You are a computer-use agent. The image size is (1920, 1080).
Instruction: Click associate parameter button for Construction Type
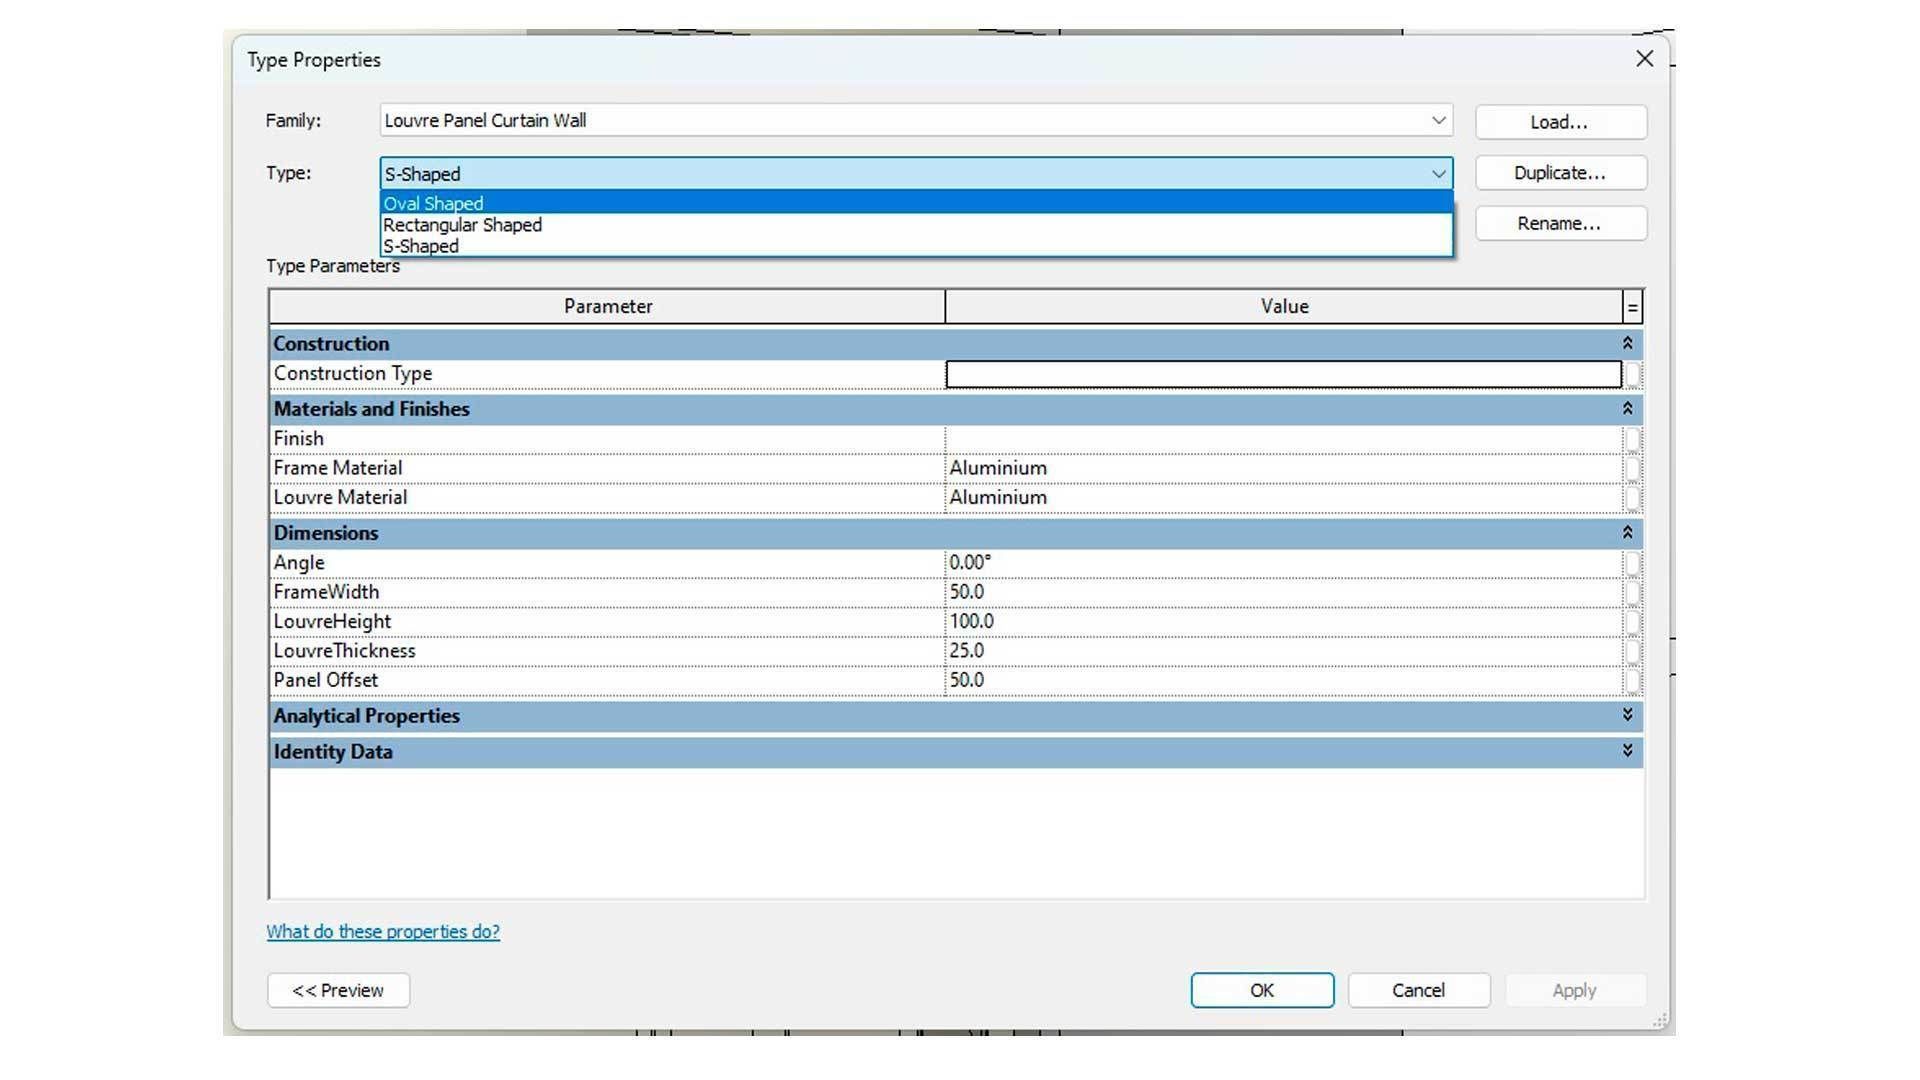tap(1632, 374)
